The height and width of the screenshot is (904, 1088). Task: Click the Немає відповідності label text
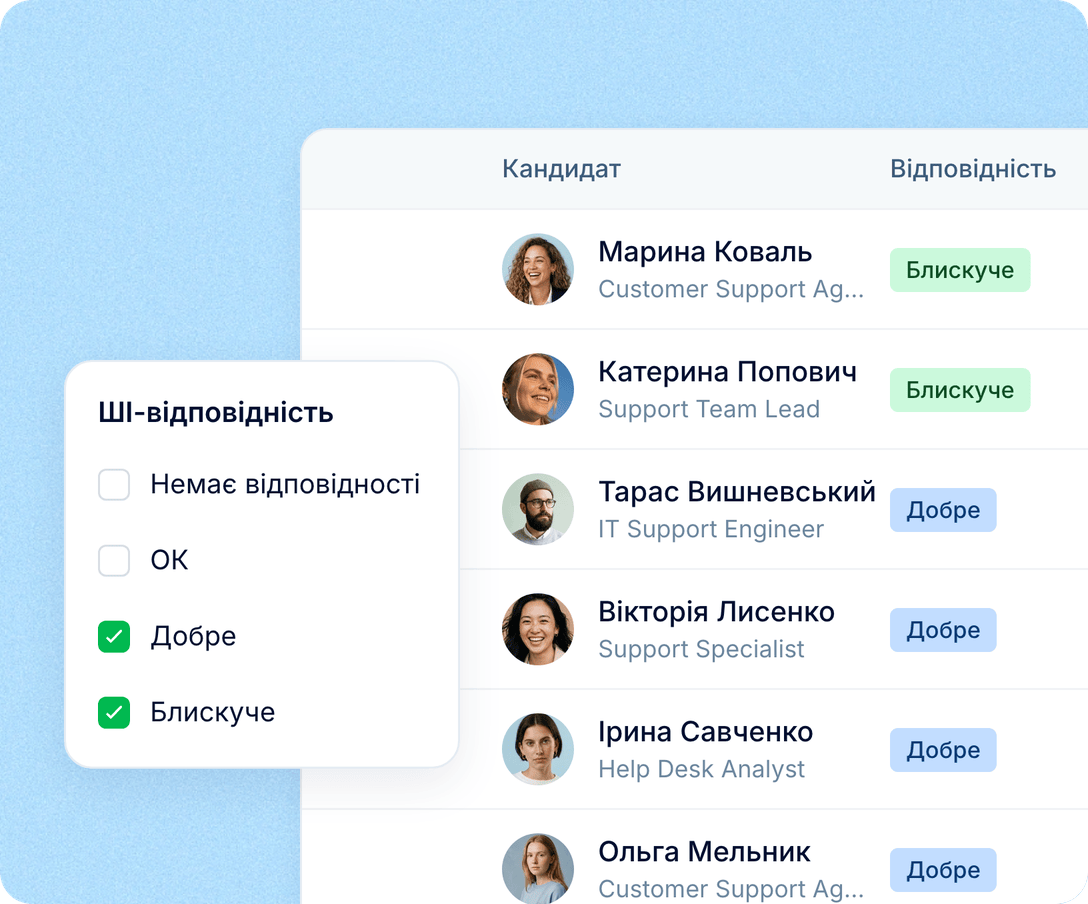click(285, 484)
